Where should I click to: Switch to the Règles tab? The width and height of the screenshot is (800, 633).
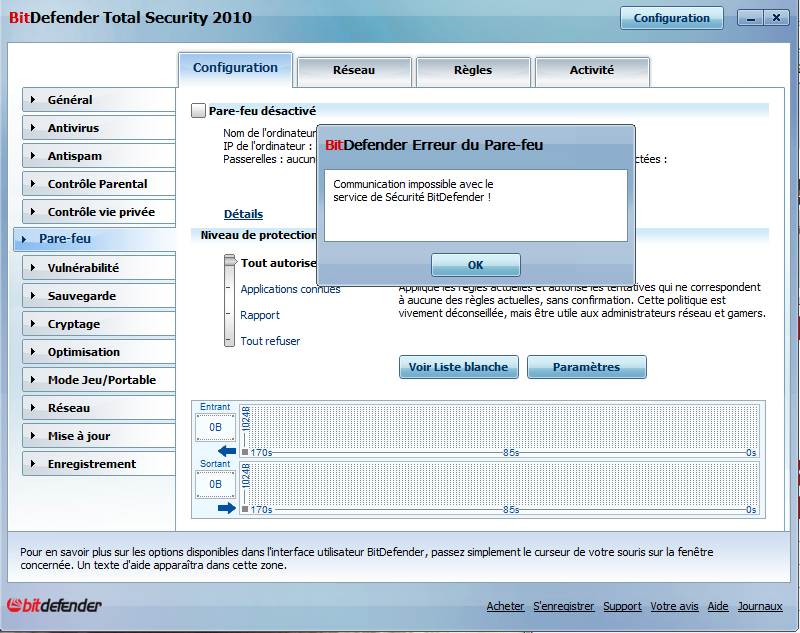(473, 70)
